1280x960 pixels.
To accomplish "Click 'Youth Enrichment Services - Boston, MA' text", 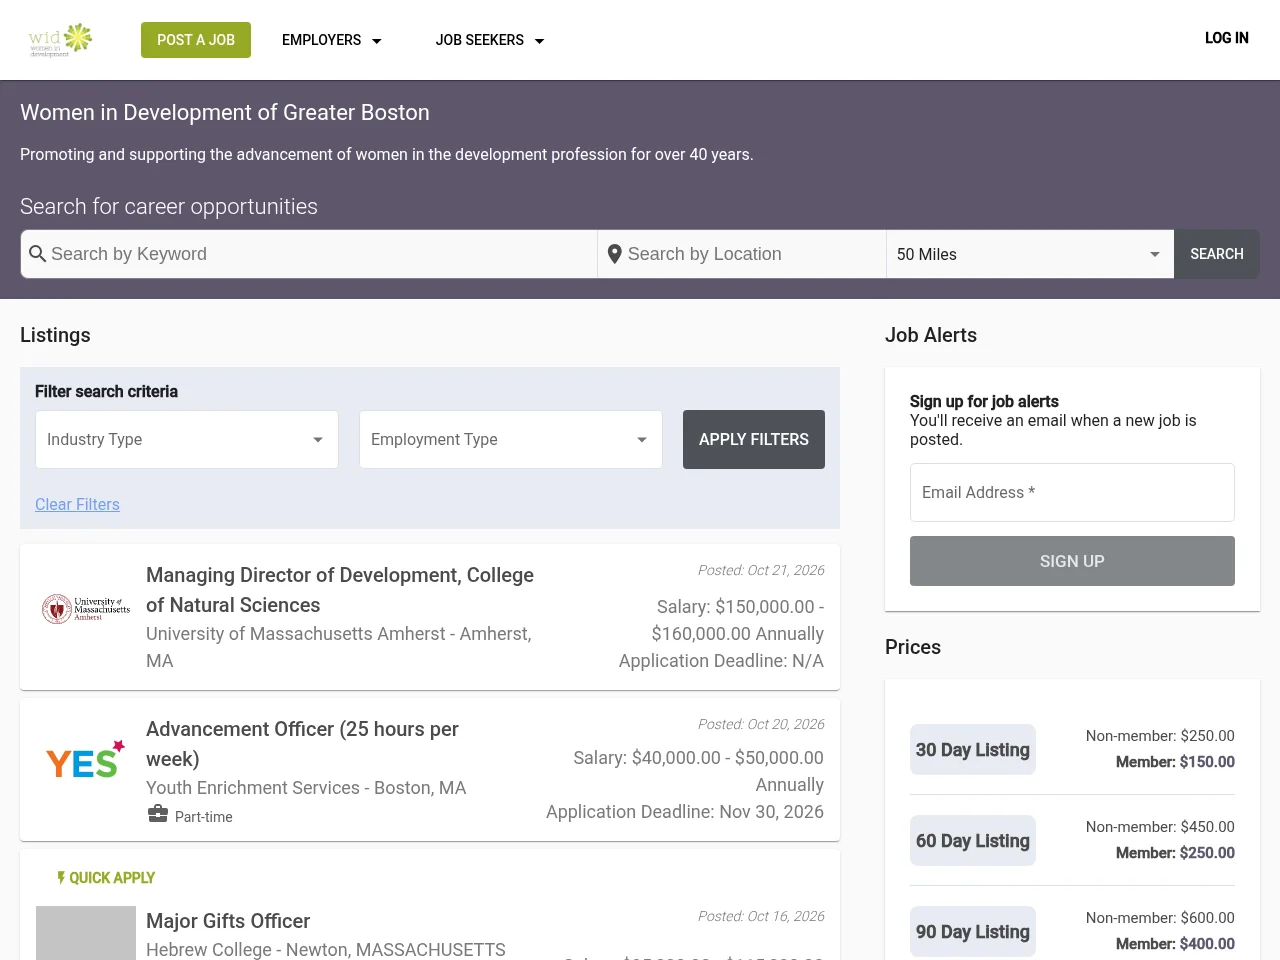I will tap(306, 788).
